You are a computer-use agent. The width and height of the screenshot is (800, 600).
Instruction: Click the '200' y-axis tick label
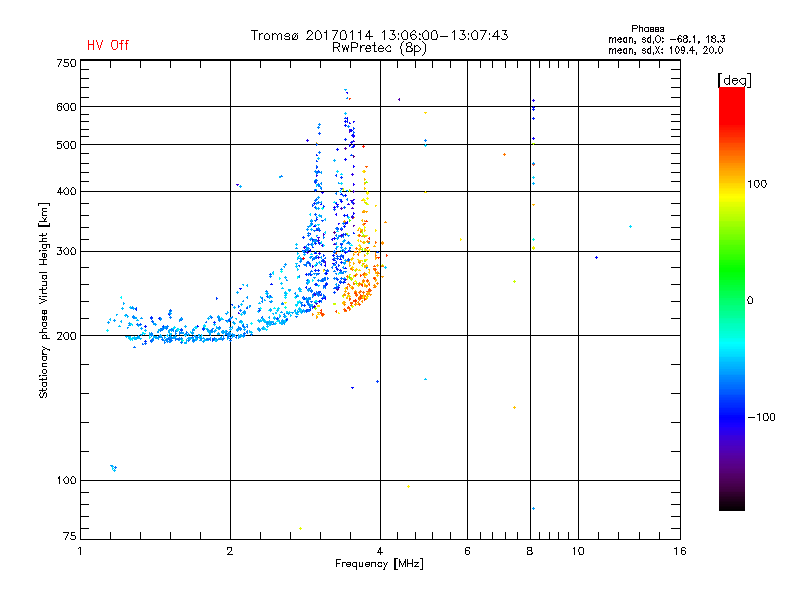click(67, 336)
